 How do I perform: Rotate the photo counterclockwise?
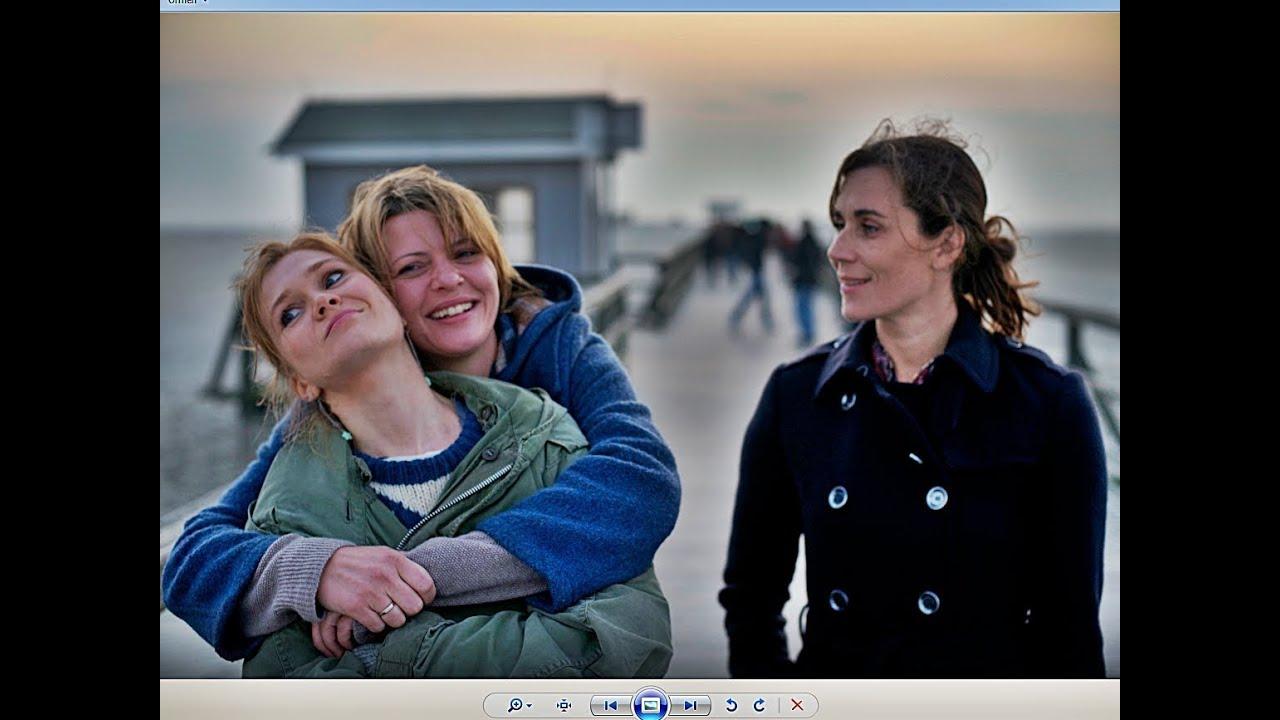pos(731,705)
